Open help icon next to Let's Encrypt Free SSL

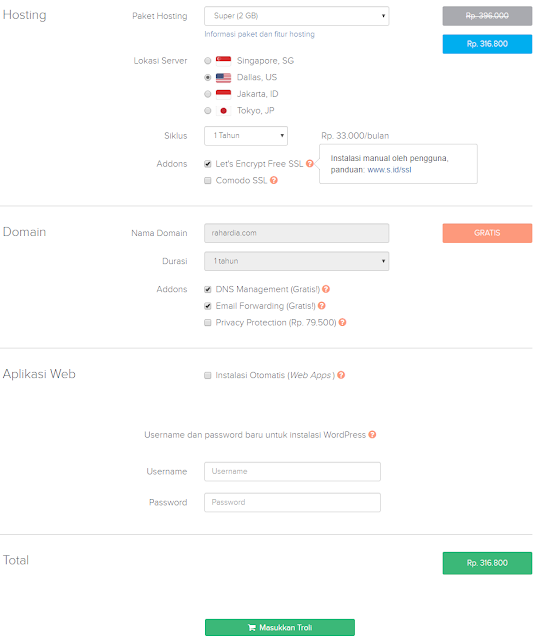pos(310,164)
